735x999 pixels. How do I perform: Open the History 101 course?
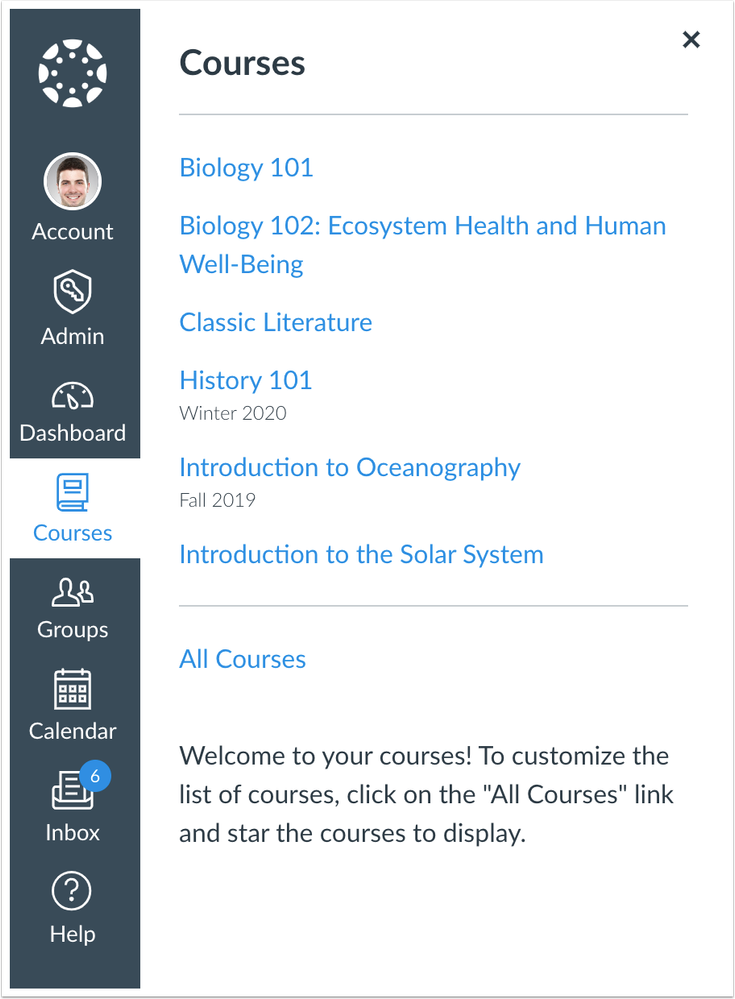pos(245,381)
